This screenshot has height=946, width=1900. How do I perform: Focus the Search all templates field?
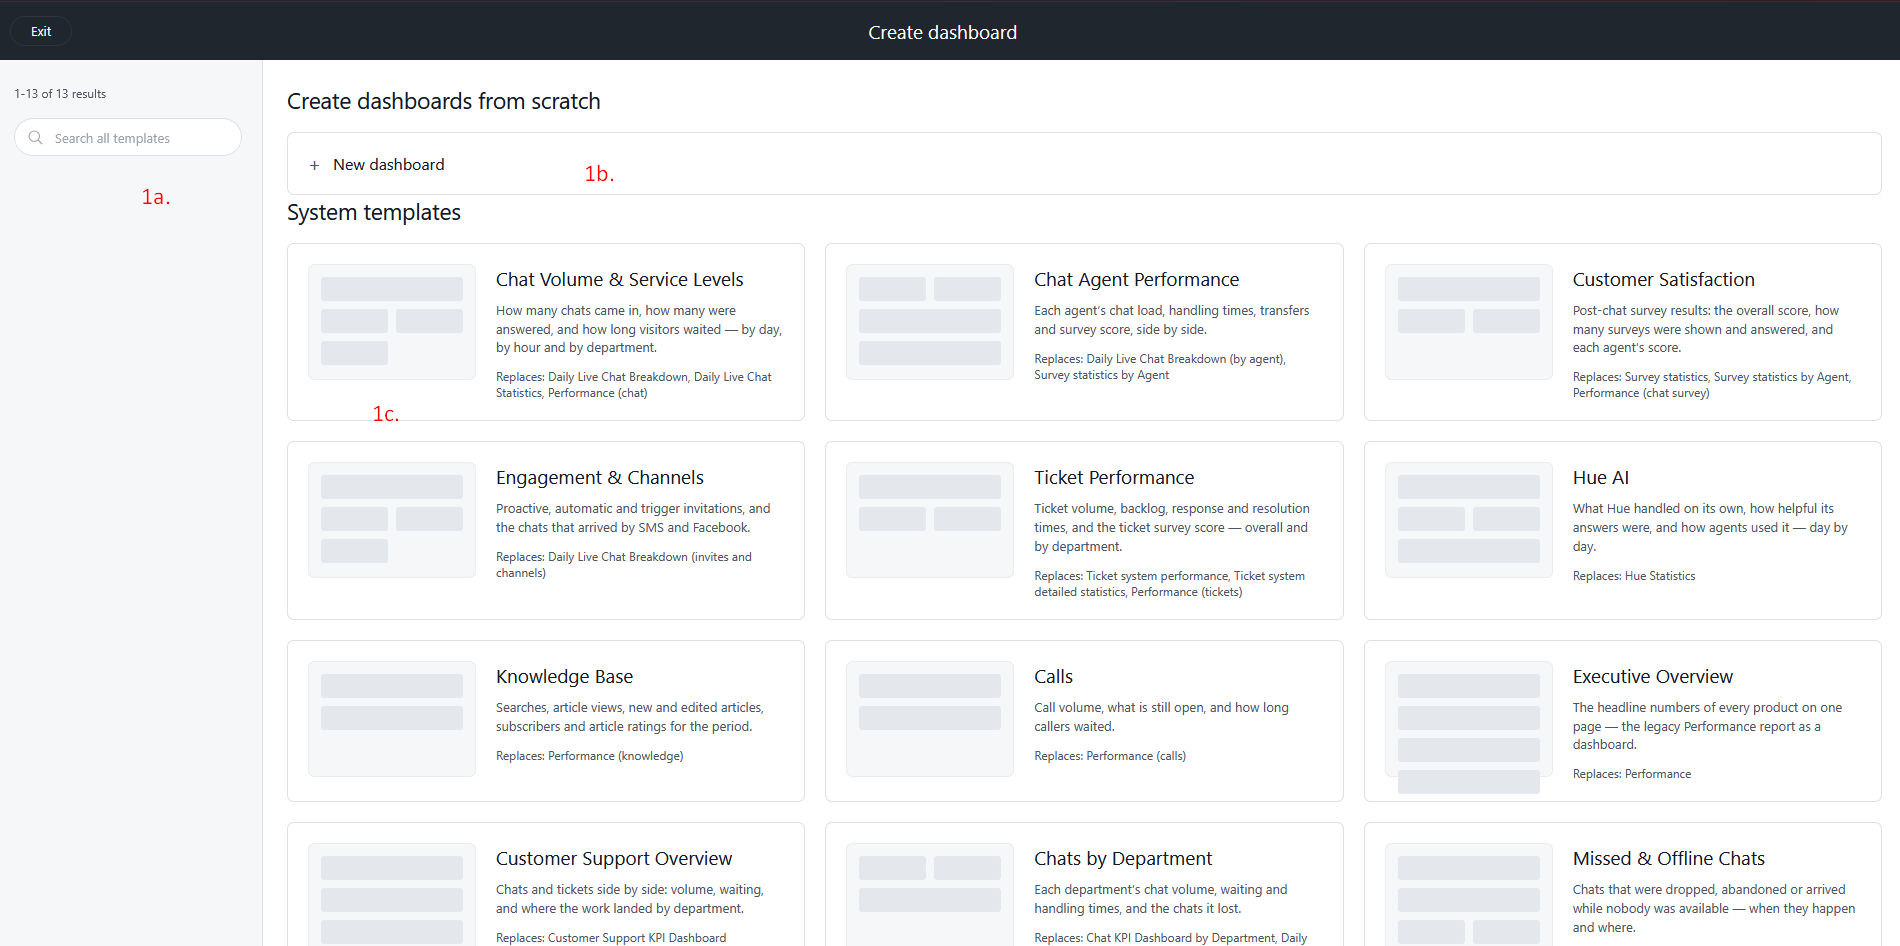(x=128, y=138)
